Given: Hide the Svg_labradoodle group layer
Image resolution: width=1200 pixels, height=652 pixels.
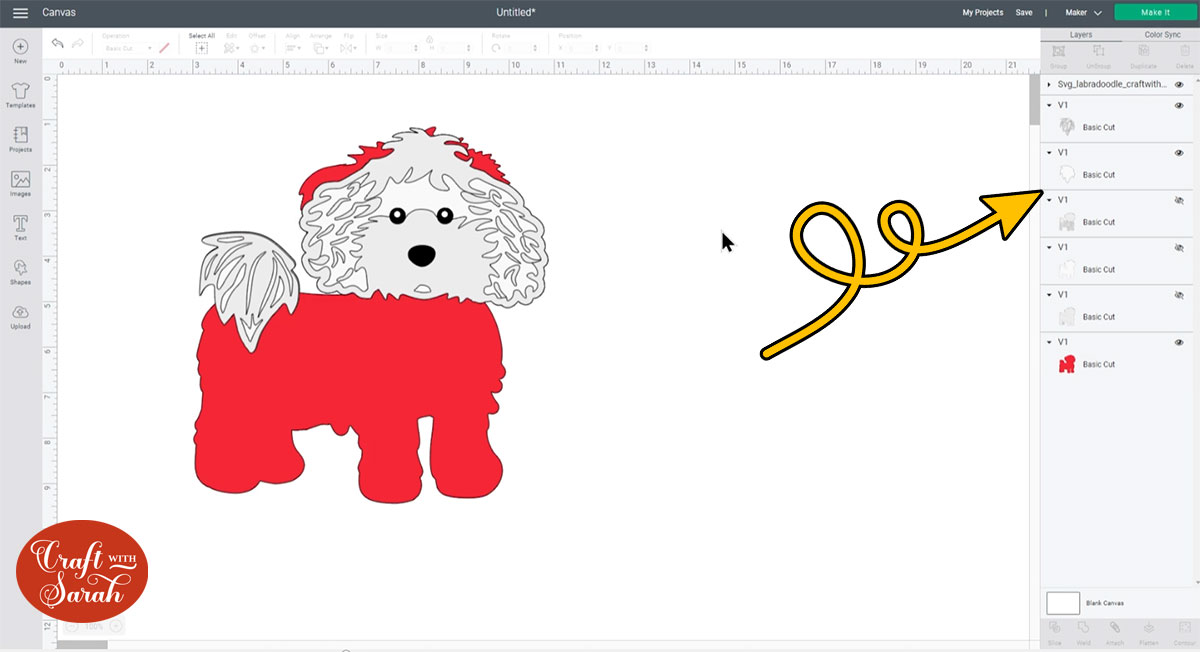Looking at the screenshot, I should pos(1179,85).
